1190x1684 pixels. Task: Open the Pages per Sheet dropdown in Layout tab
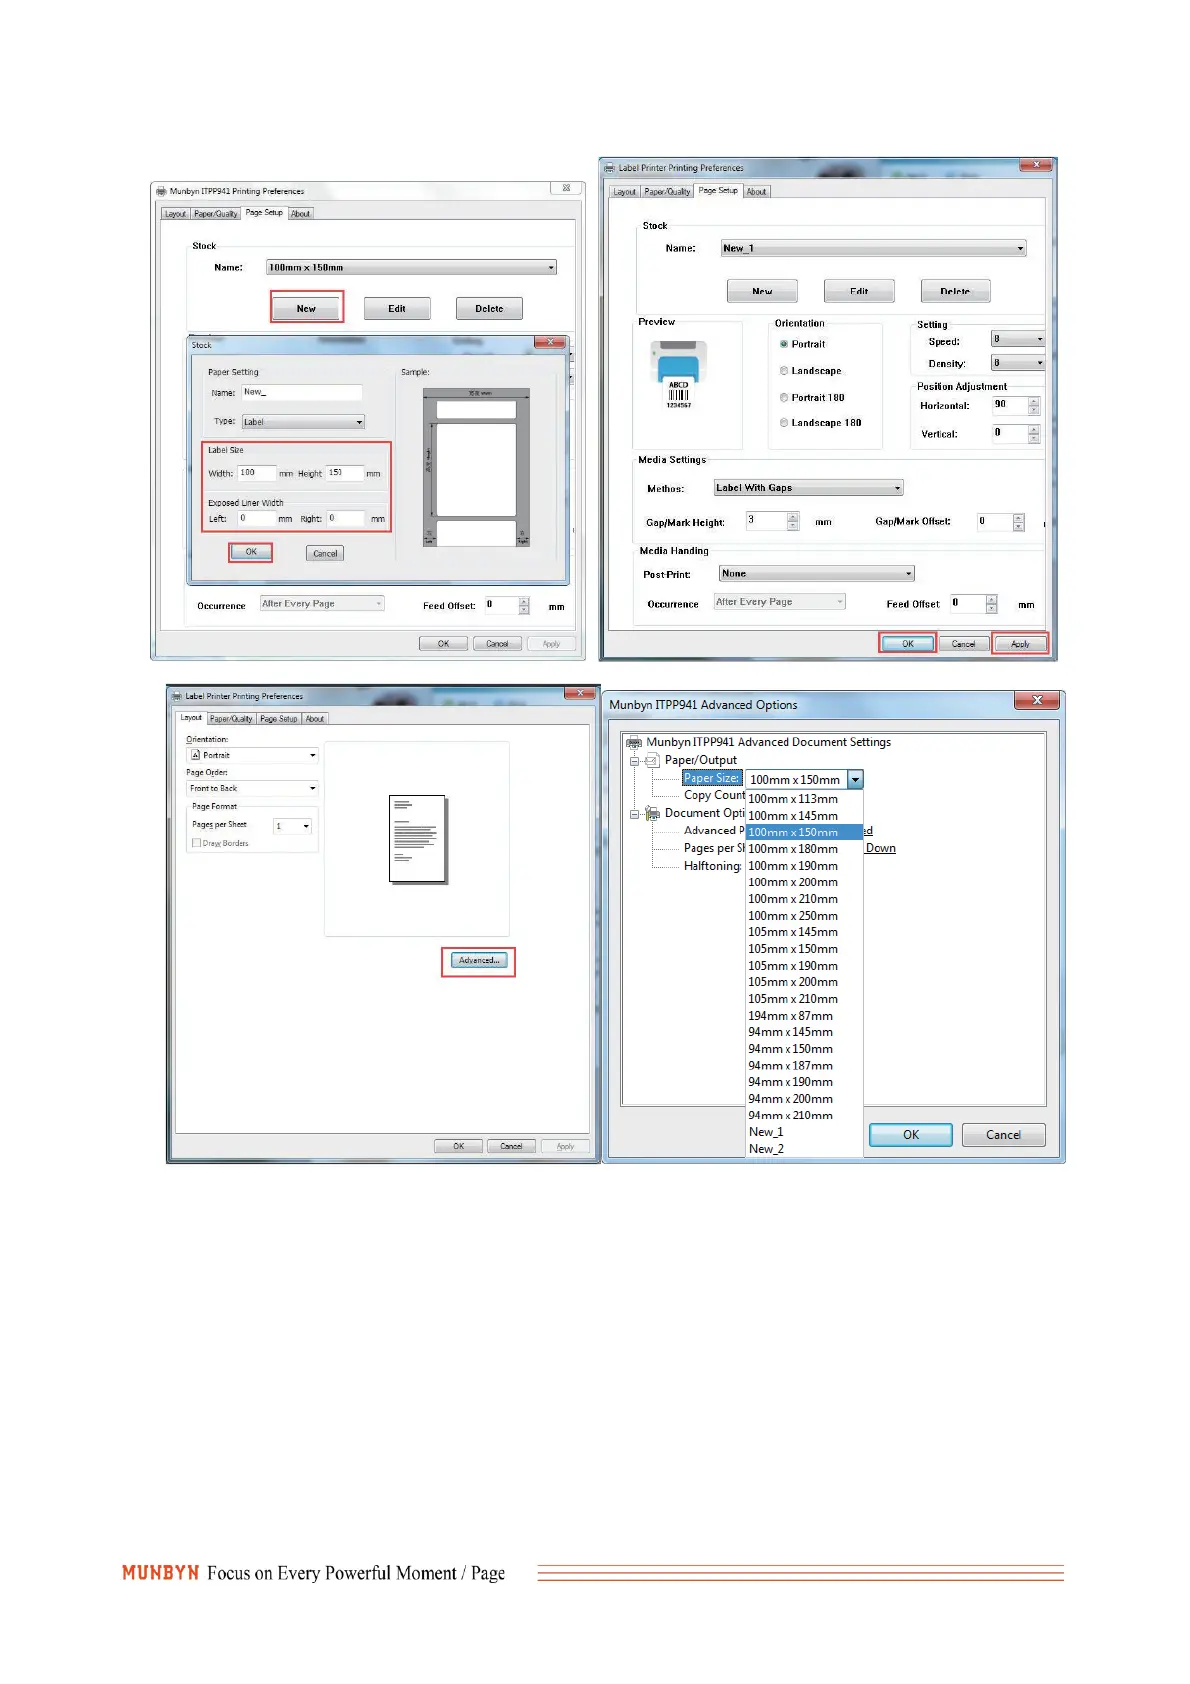(292, 826)
